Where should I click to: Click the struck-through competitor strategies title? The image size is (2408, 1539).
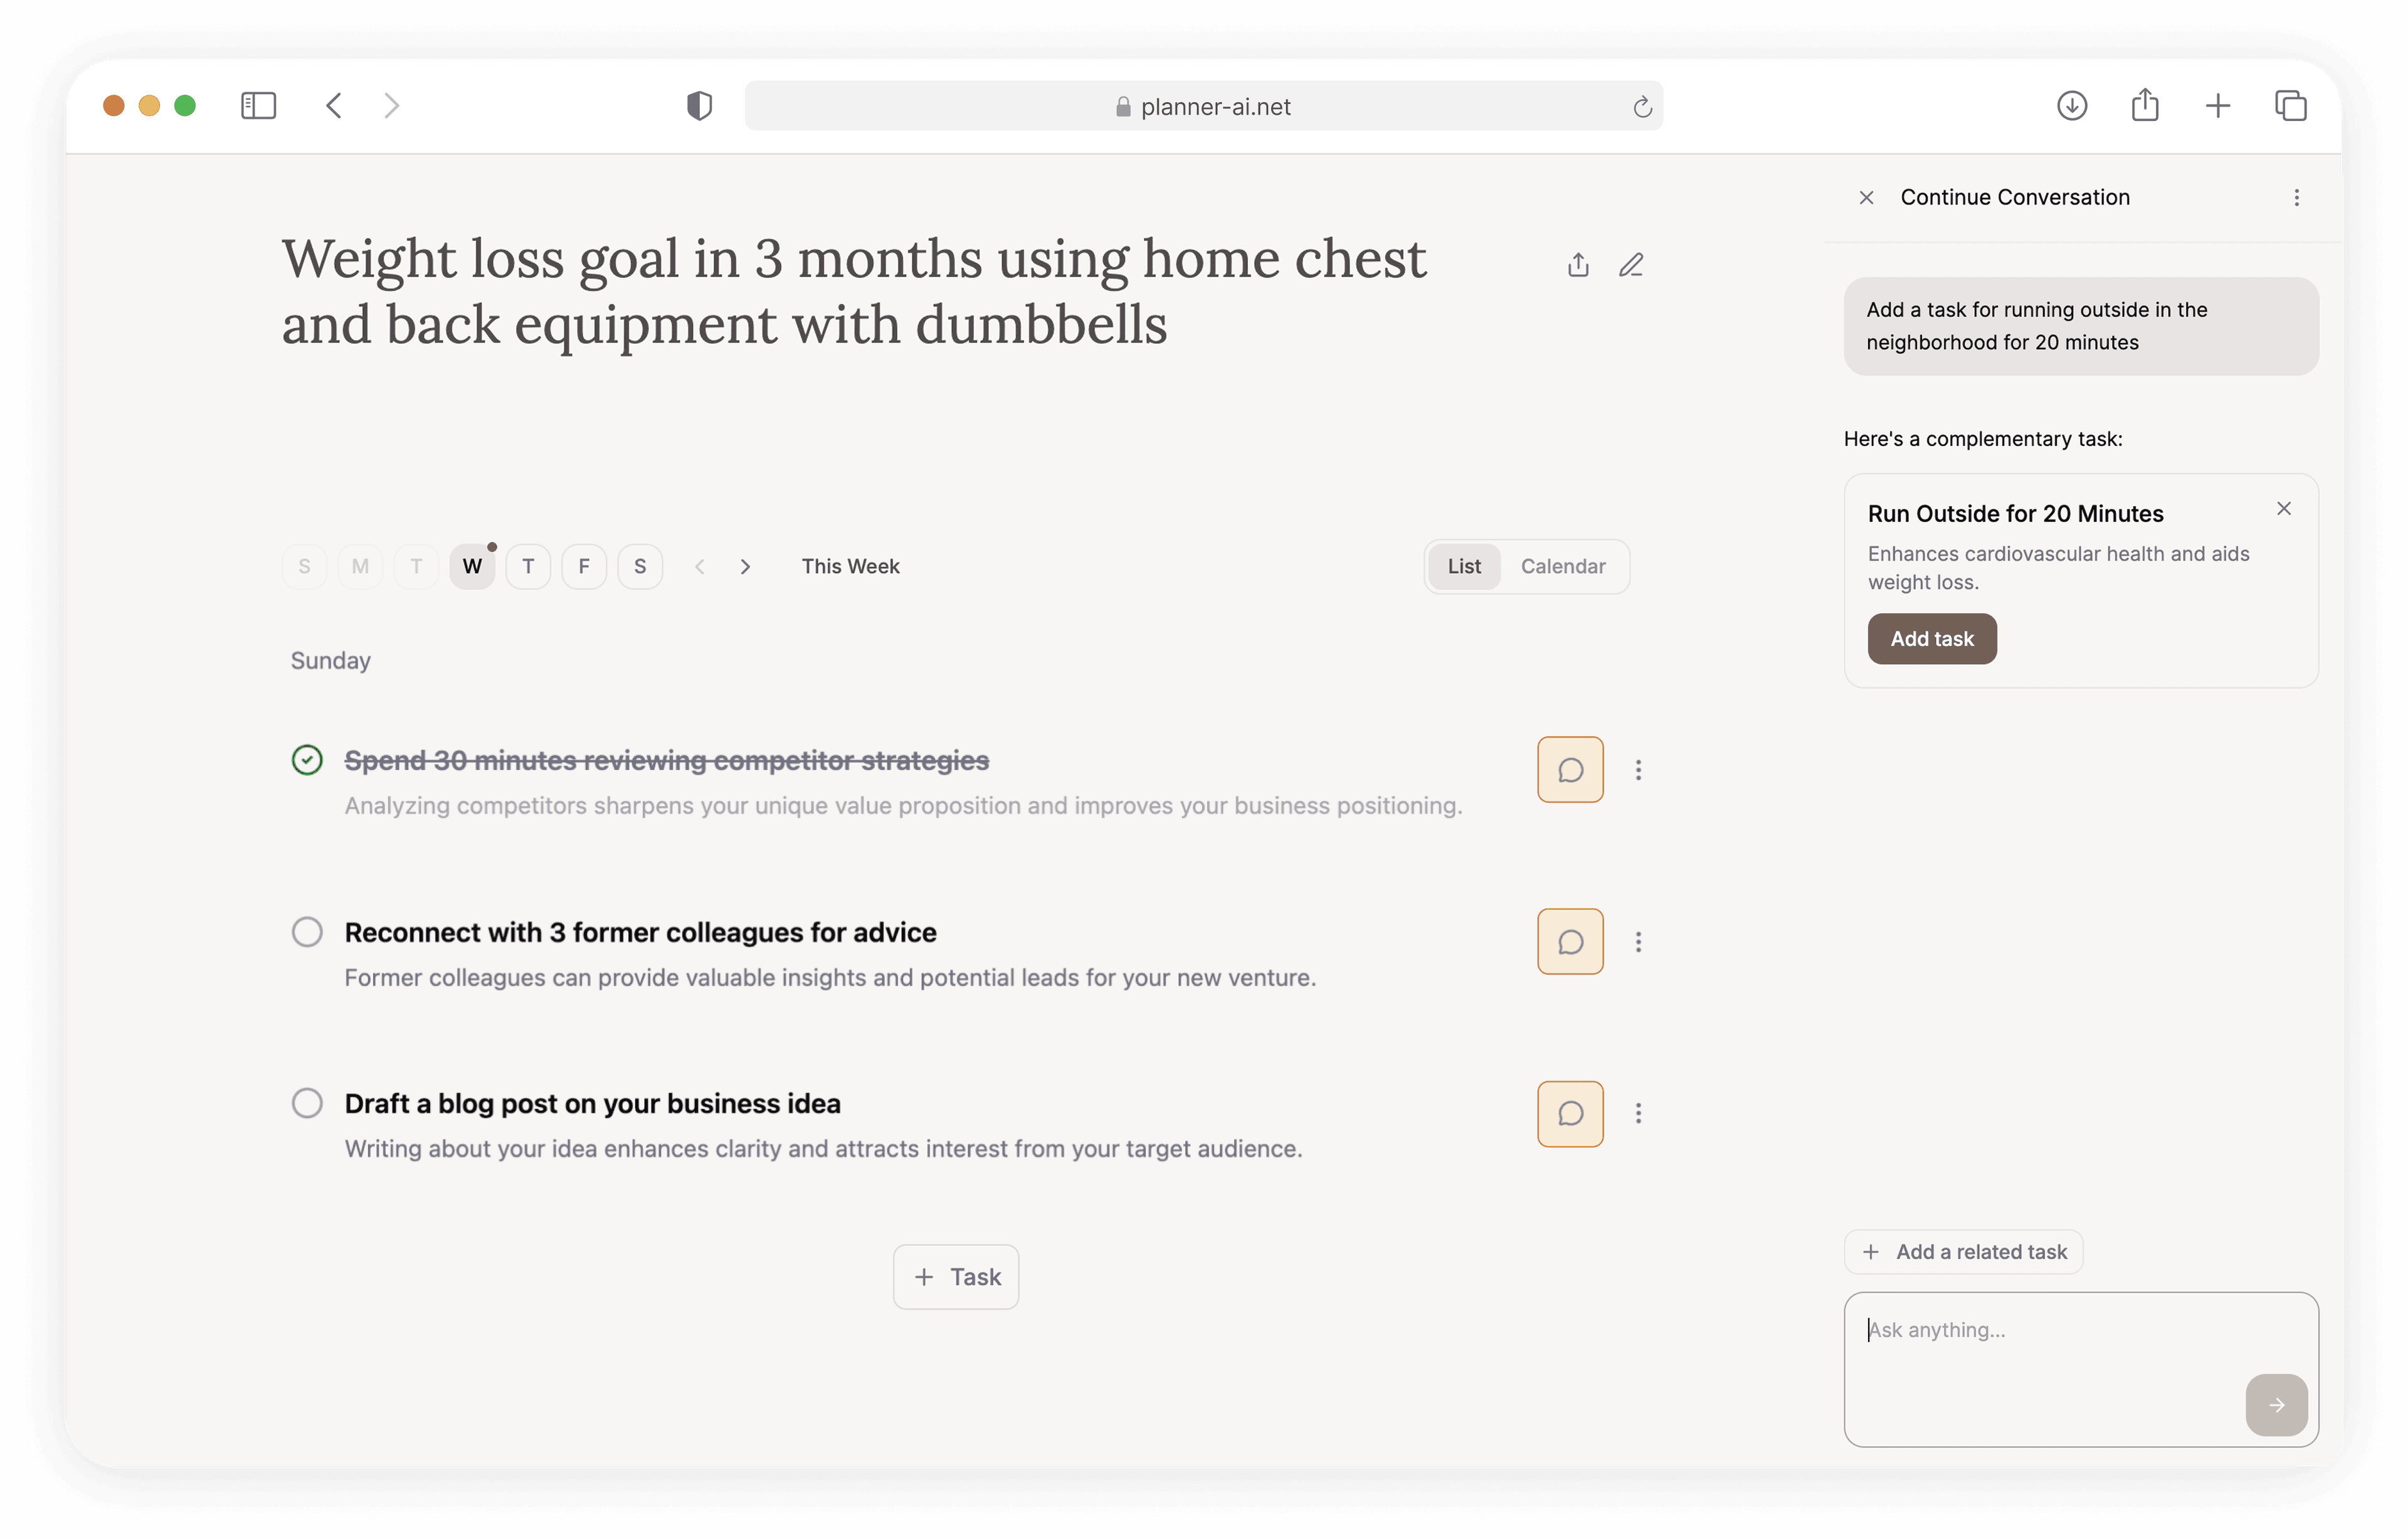(666, 760)
